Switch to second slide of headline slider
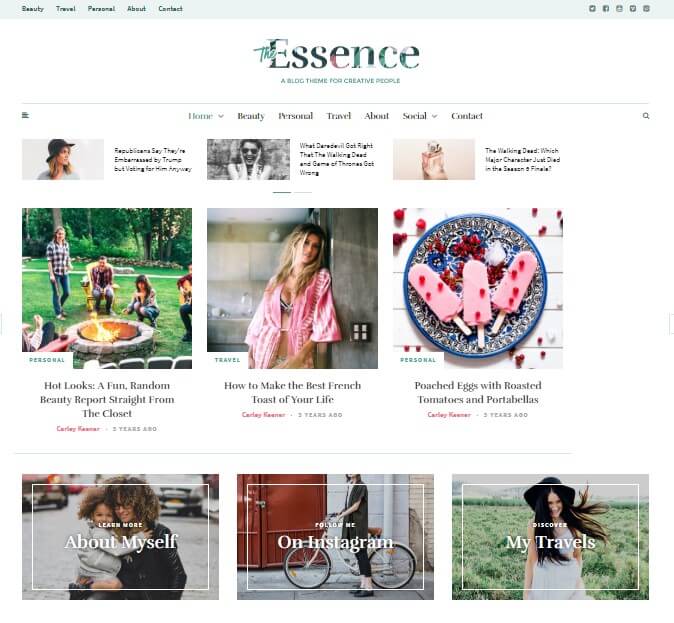 point(303,192)
